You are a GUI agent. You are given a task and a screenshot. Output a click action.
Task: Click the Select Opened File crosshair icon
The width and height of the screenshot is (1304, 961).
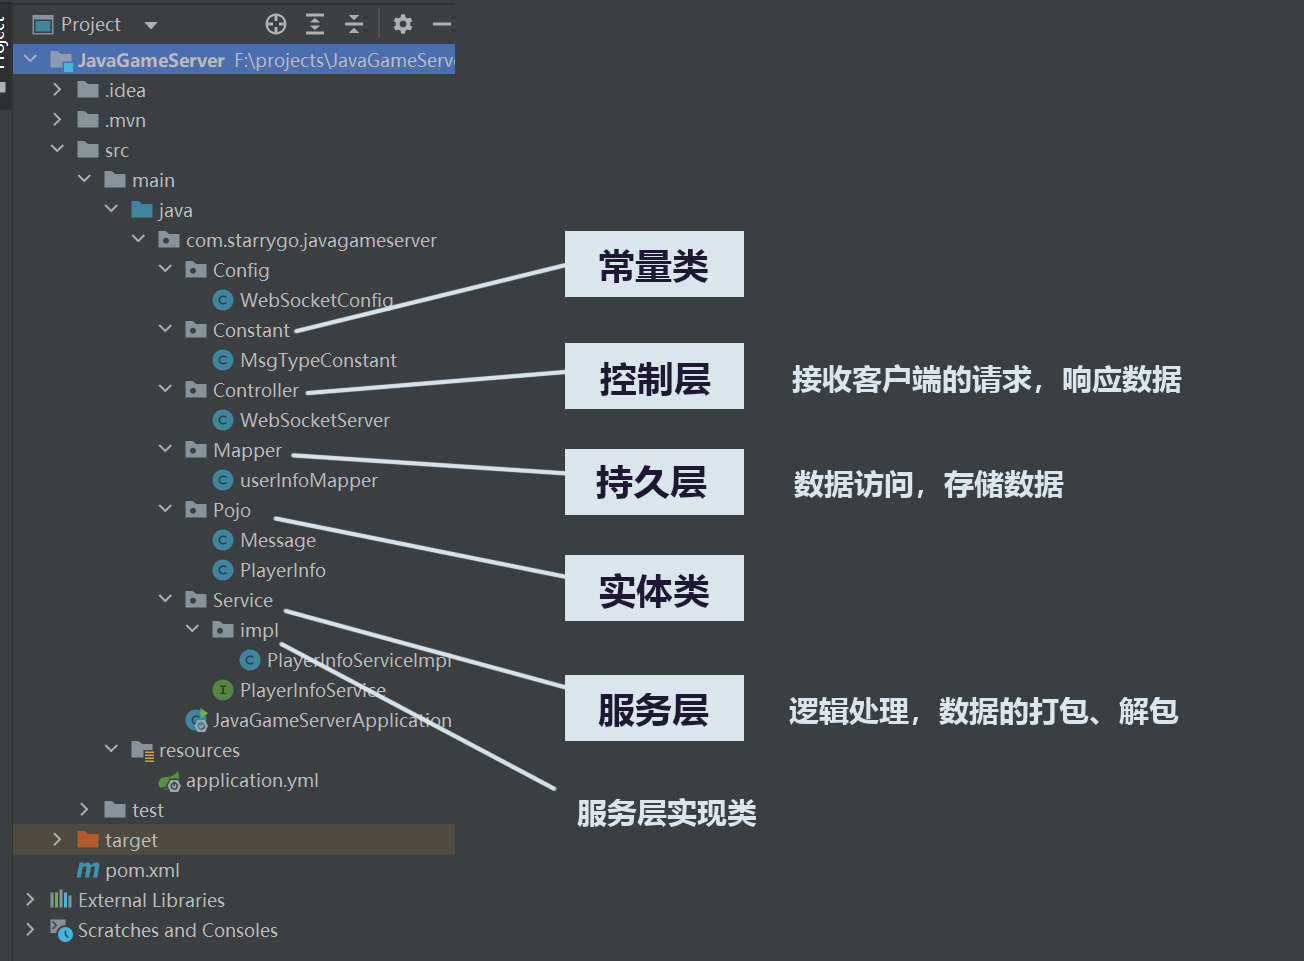pyautogui.click(x=275, y=23)
